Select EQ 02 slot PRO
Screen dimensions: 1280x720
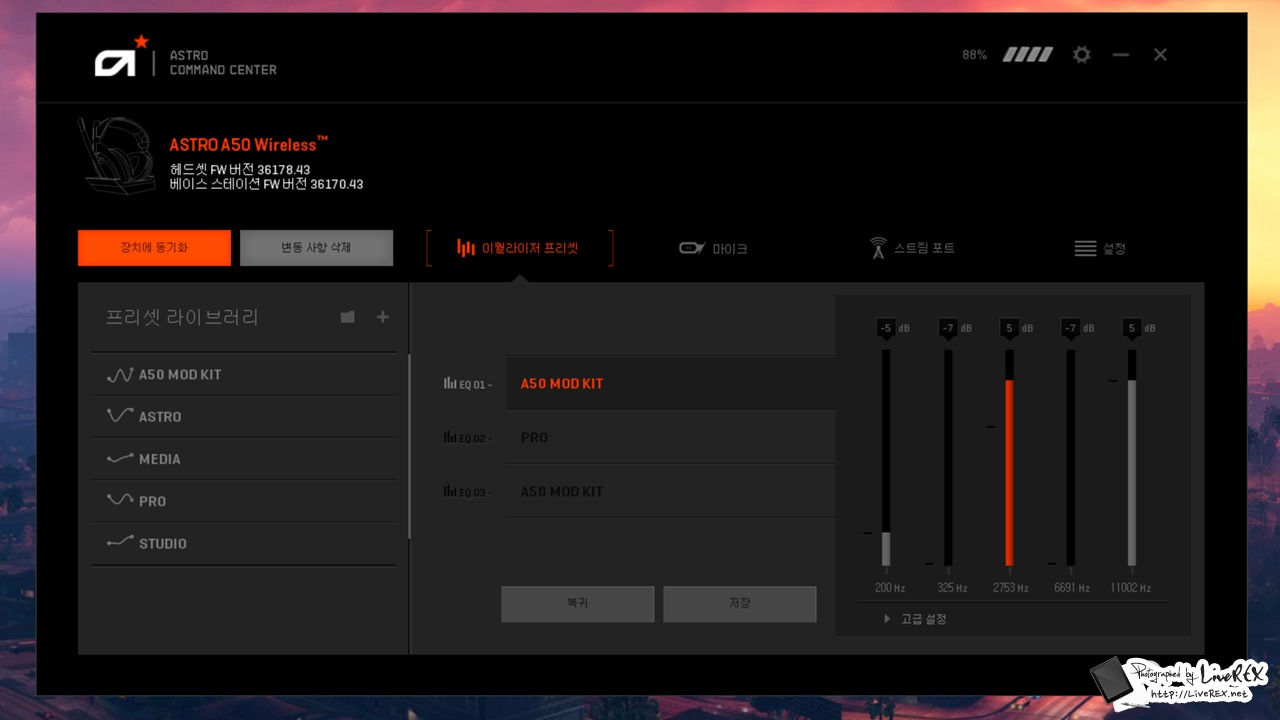pos(670,437)
